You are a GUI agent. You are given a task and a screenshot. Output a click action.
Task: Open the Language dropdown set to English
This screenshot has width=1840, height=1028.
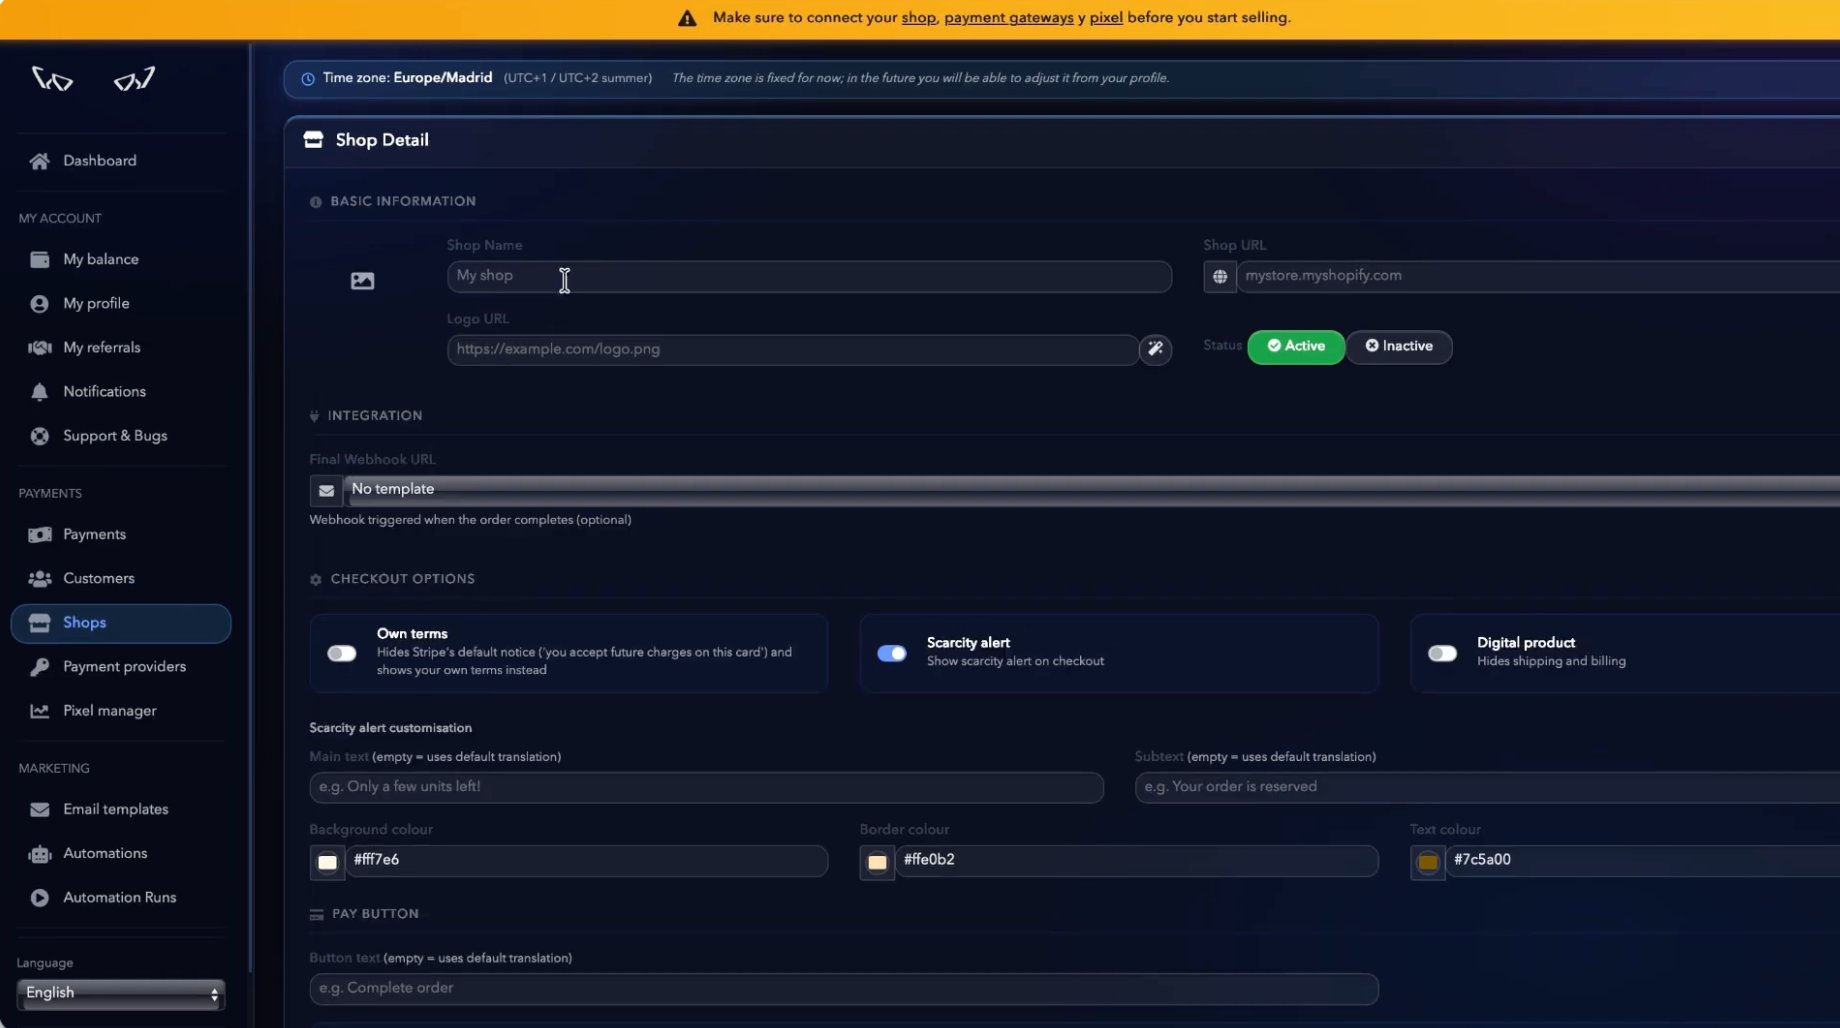coord(121,993)
